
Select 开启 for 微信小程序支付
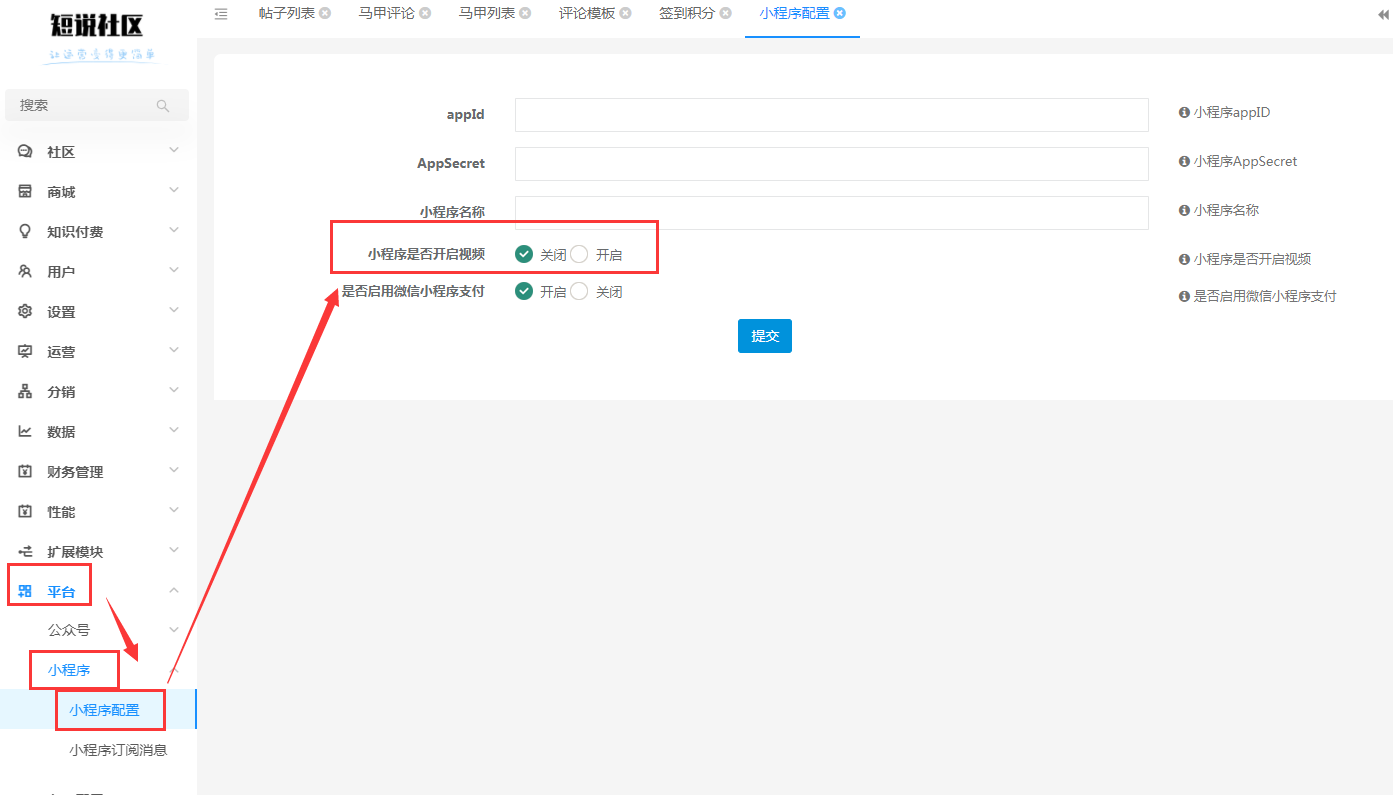524,291
